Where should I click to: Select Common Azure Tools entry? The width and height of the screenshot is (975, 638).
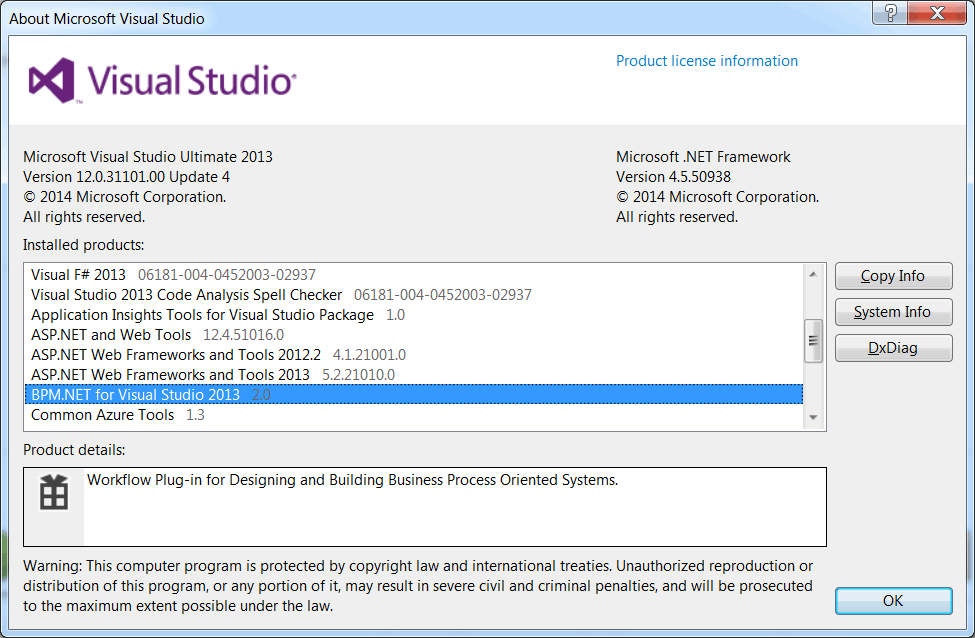pos(414,415)
